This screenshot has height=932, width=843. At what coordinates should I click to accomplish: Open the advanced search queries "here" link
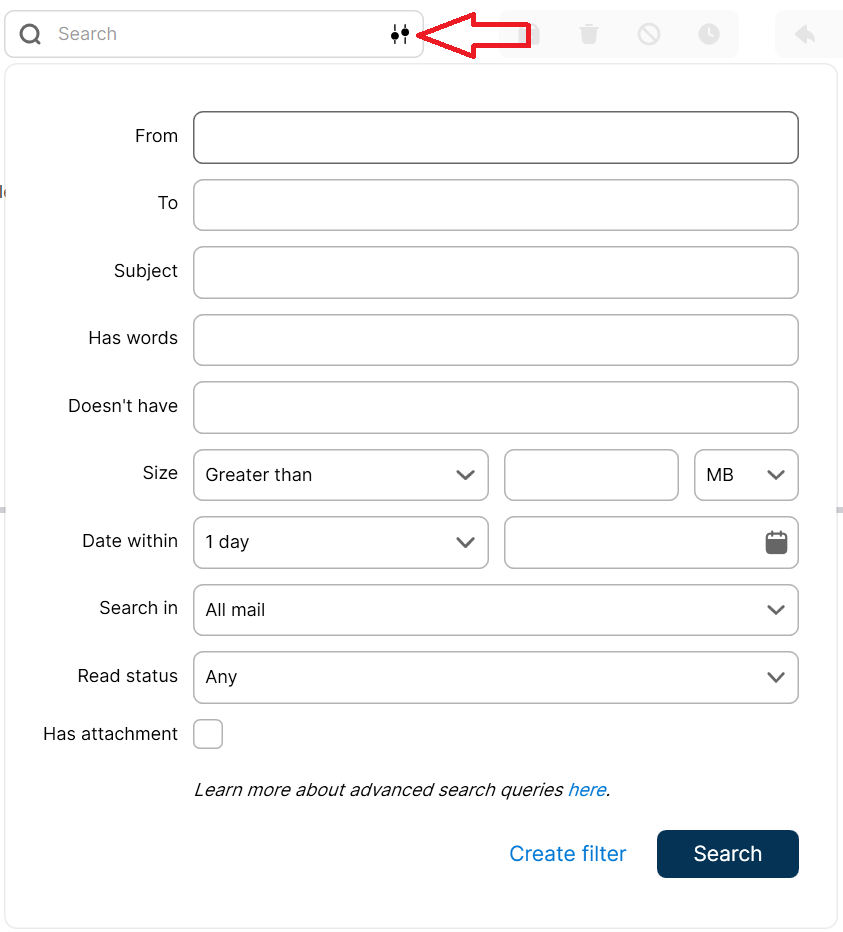click(x=587, y=790)
